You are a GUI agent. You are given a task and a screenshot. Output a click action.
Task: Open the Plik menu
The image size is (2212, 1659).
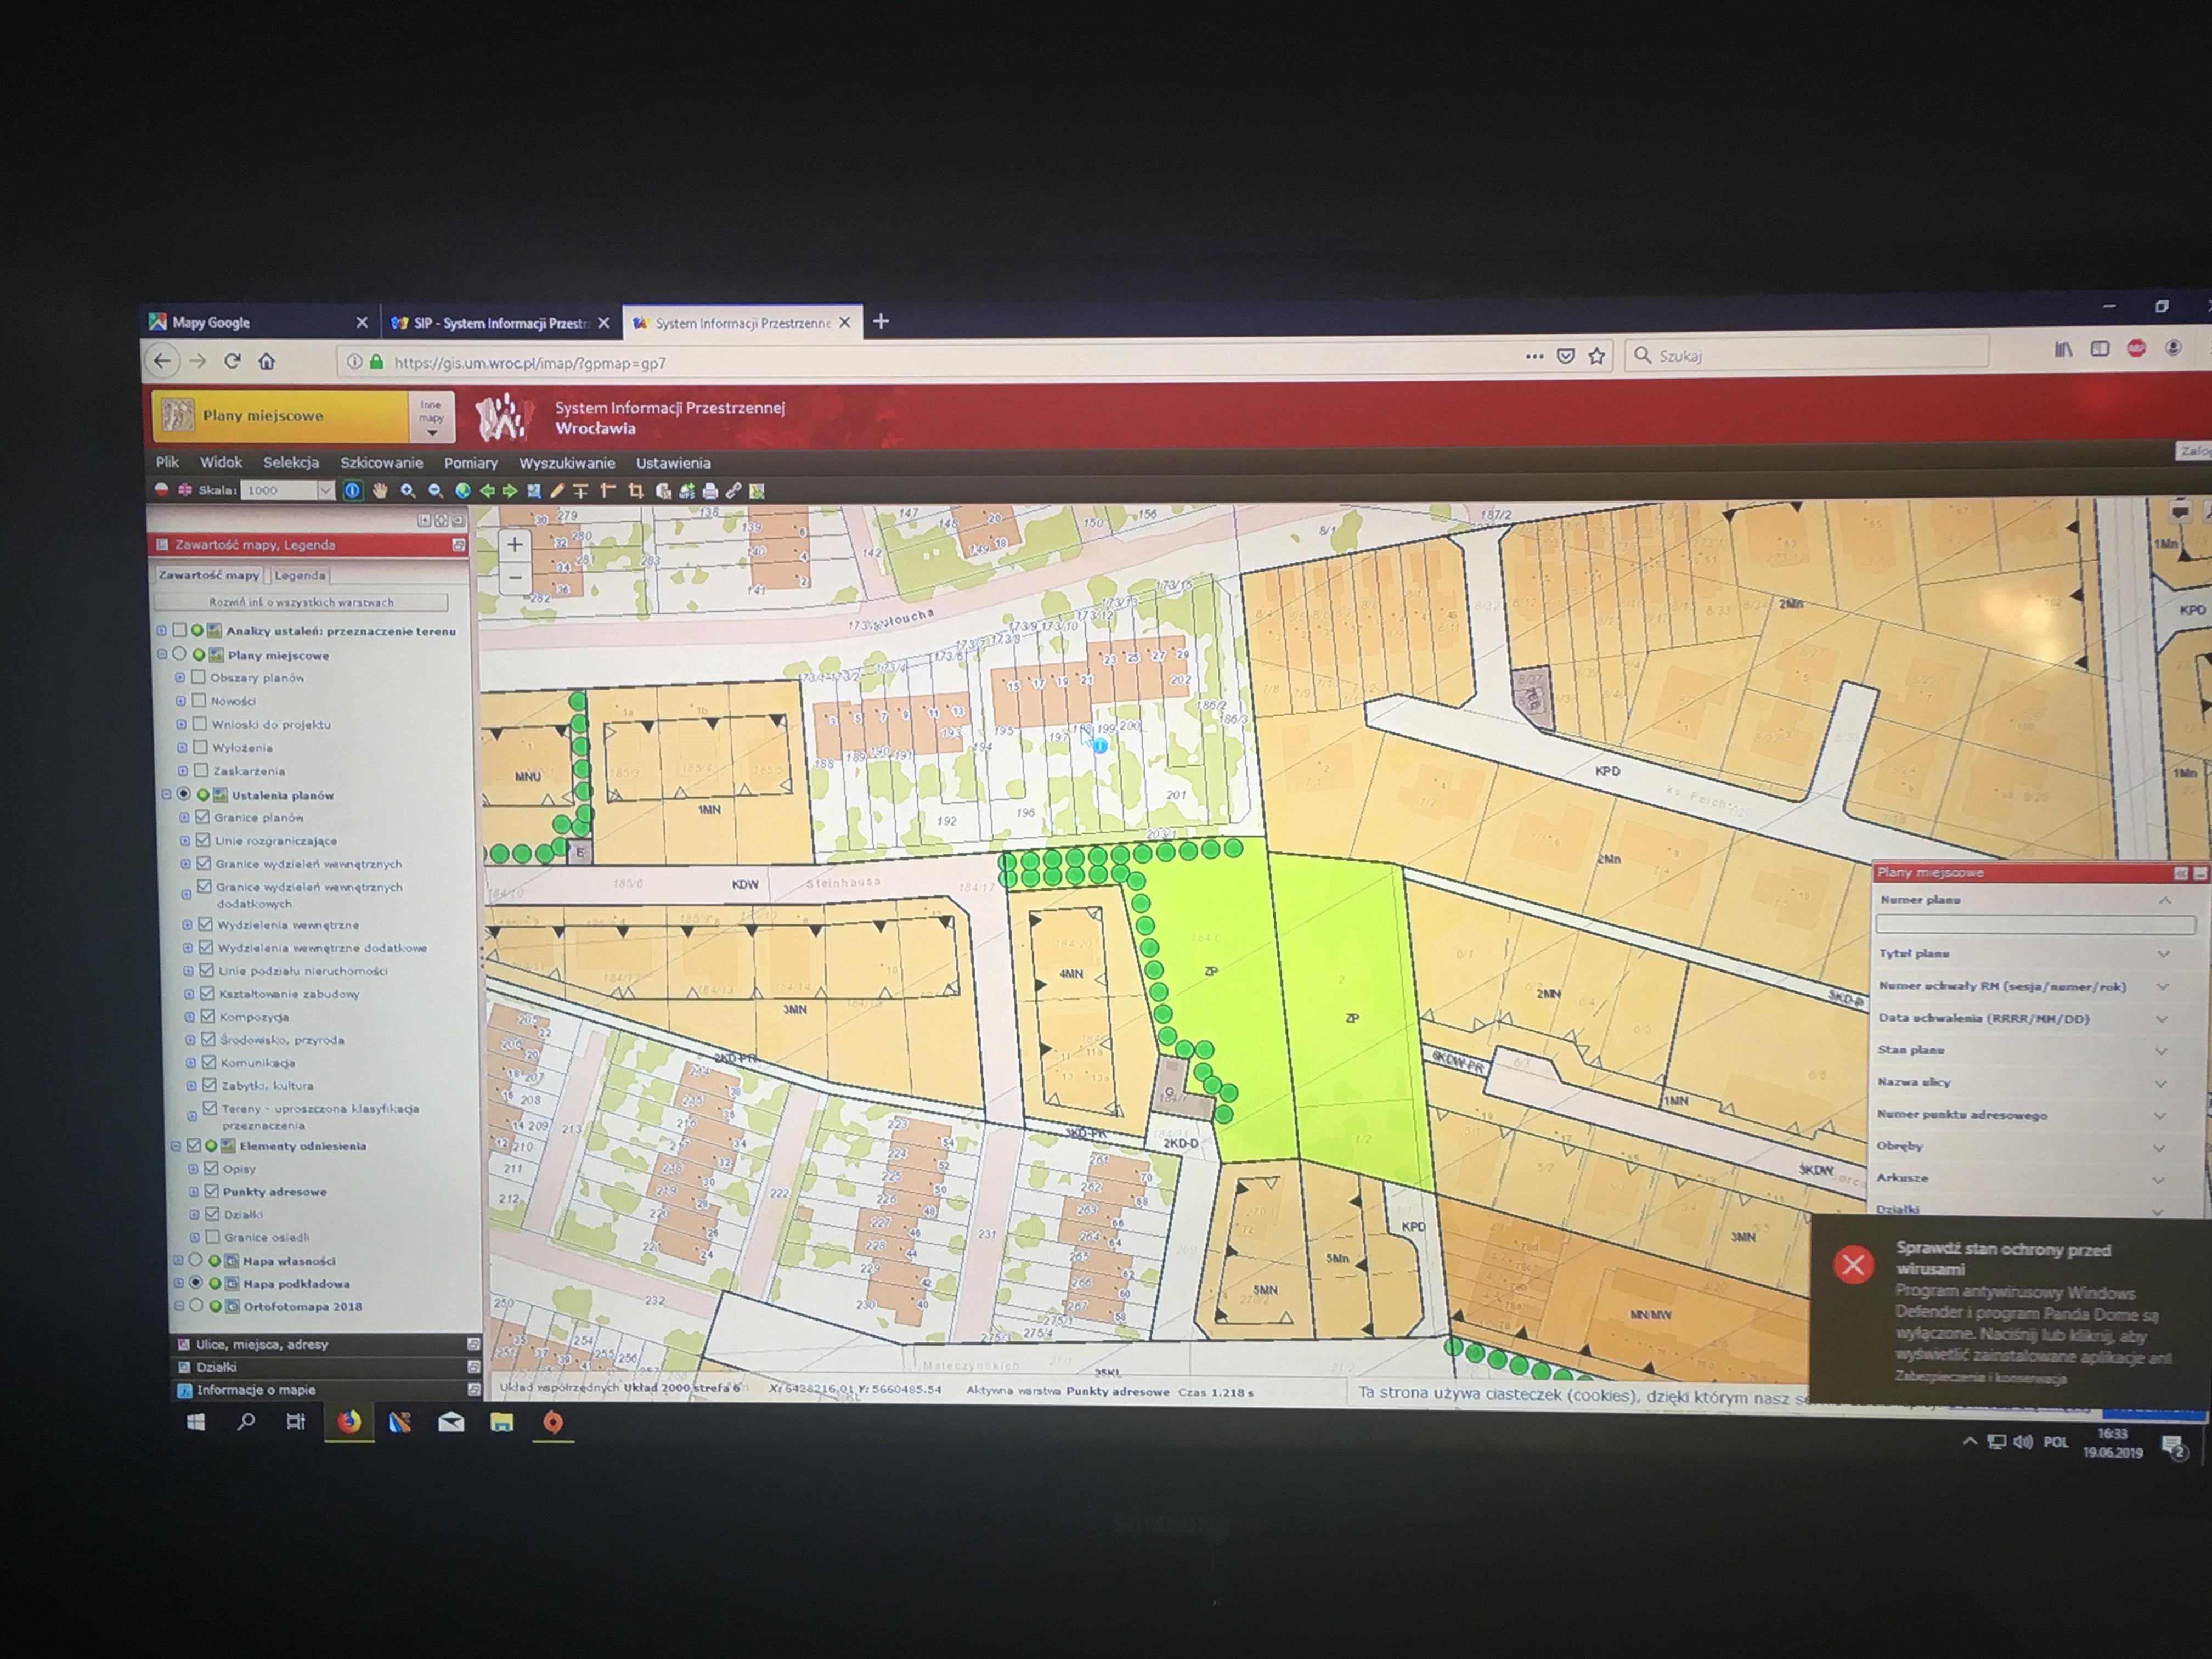pyautogui.click(x=167, y=462)
